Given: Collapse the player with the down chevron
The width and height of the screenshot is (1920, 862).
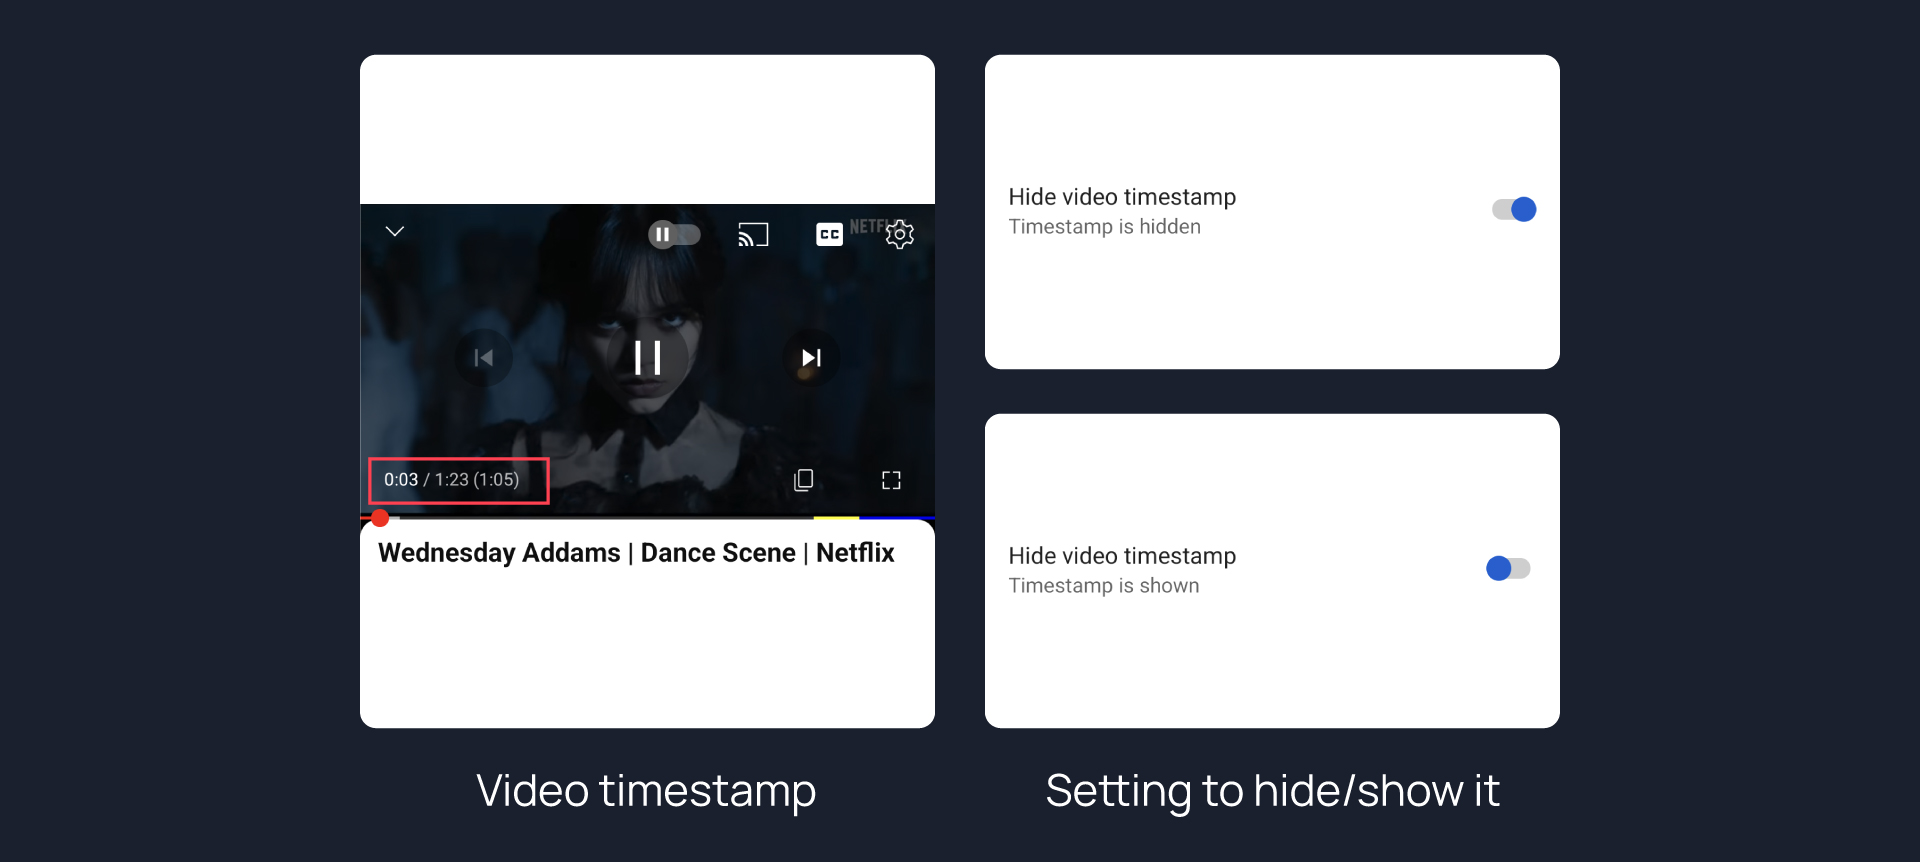Looking at the screenshot, I should tap(395, 231).
